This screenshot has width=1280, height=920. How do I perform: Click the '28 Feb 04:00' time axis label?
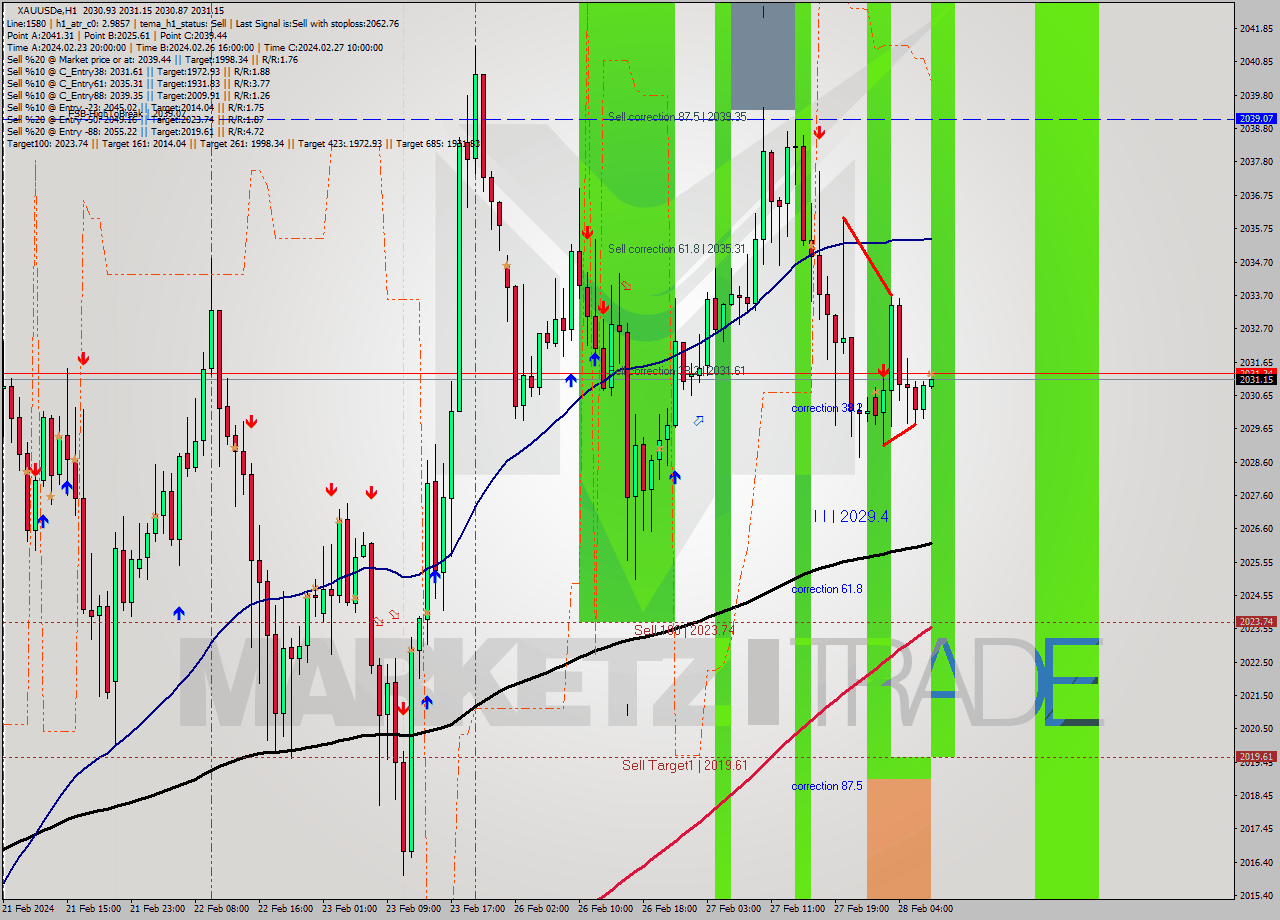[x=925, y=909]
